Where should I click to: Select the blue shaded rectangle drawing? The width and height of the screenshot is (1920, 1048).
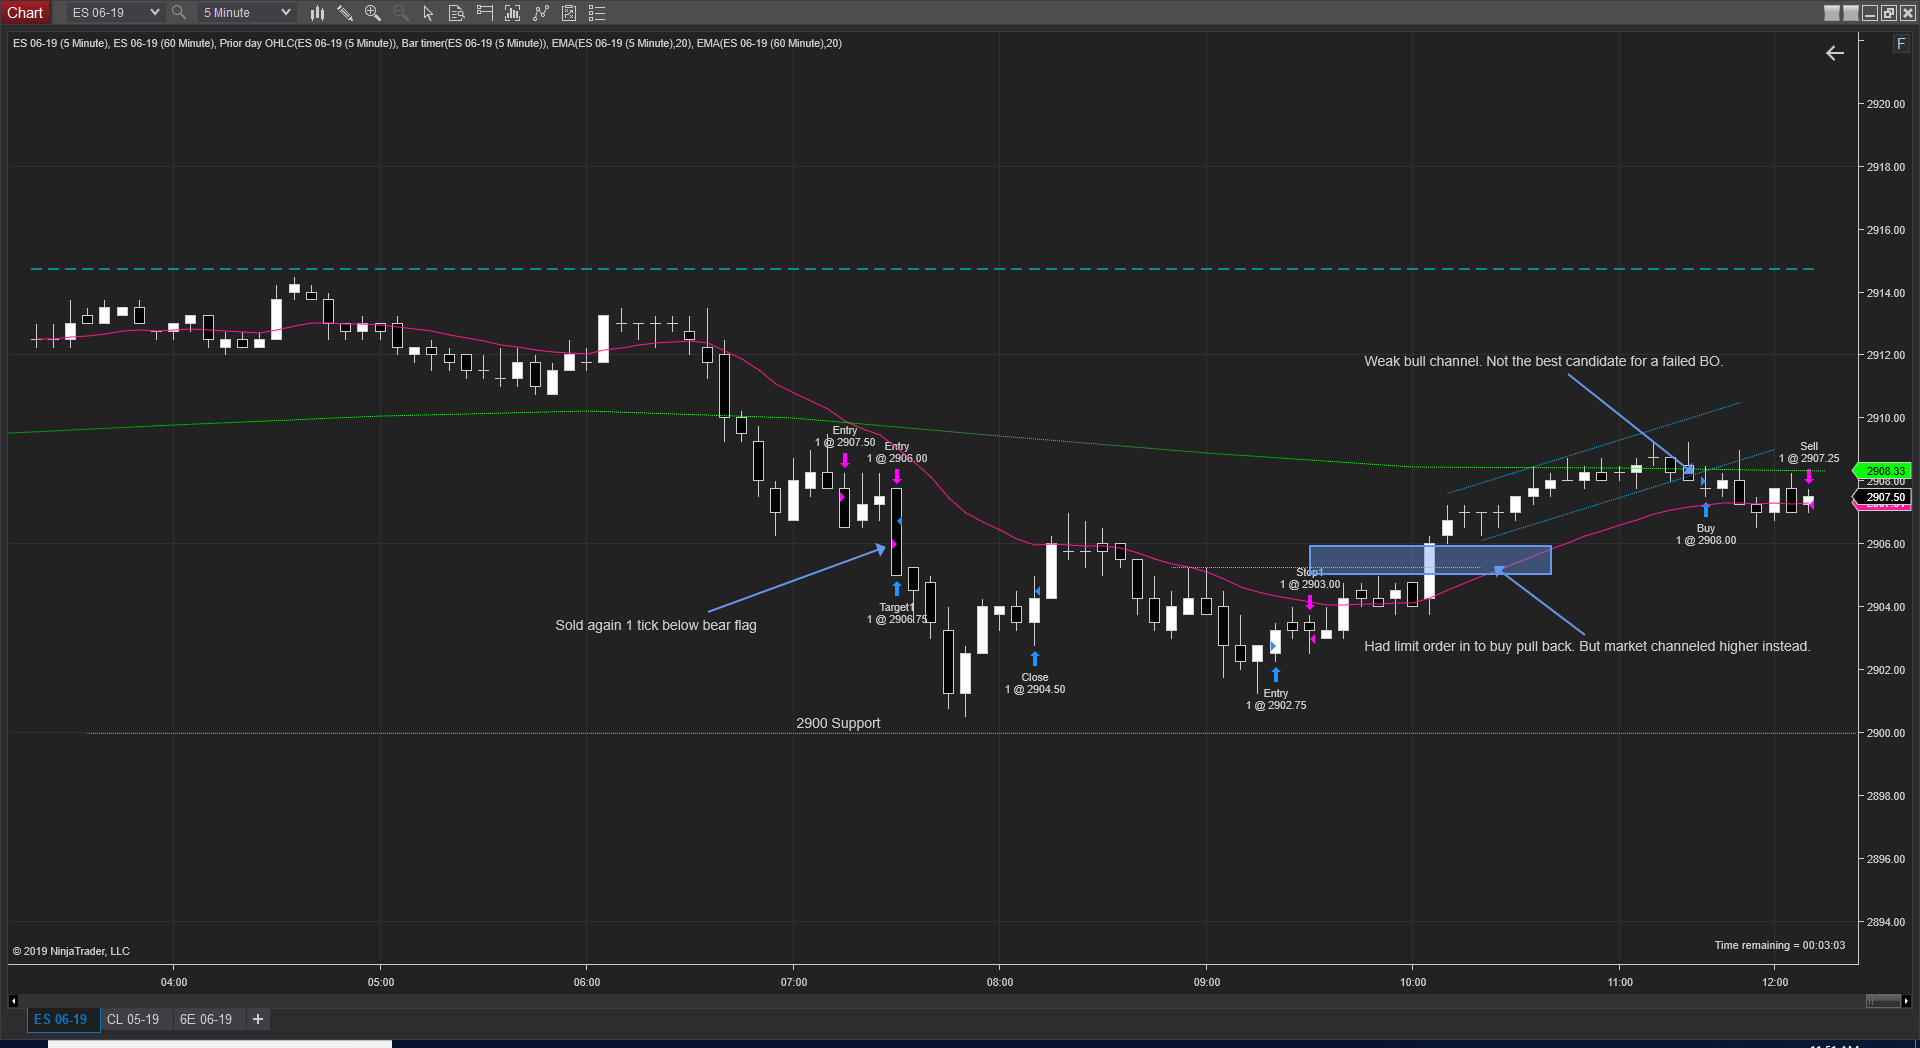point(1430,560)
